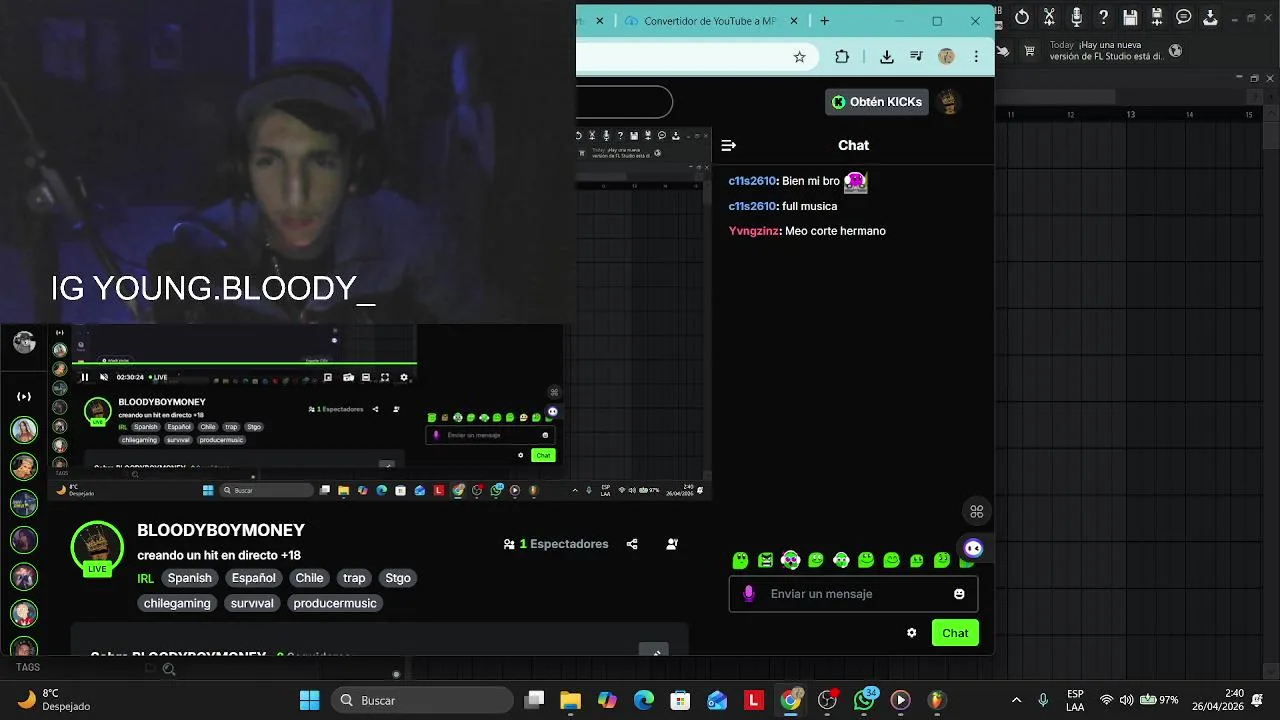
Task: Bookmark this page with the Chrome star icon
Action: coord(799,57)
